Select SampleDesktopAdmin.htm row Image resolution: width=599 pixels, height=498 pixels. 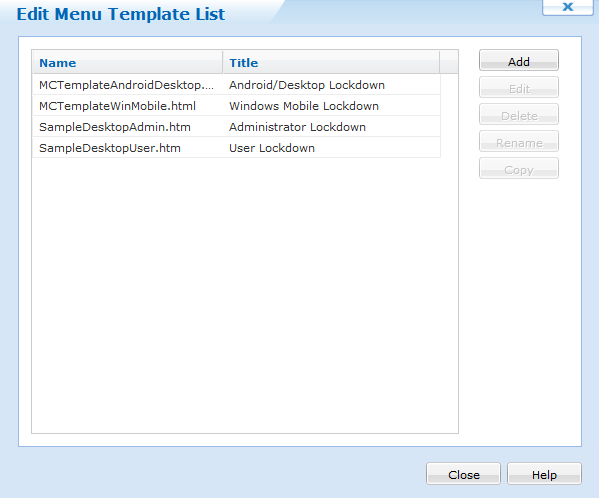coord(236,127)
